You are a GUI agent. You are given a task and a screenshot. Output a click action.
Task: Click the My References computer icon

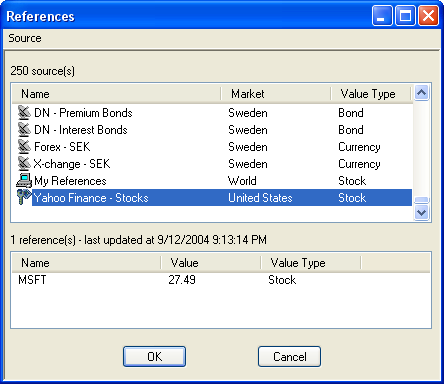pyautogui.click(x=24, y=180)
